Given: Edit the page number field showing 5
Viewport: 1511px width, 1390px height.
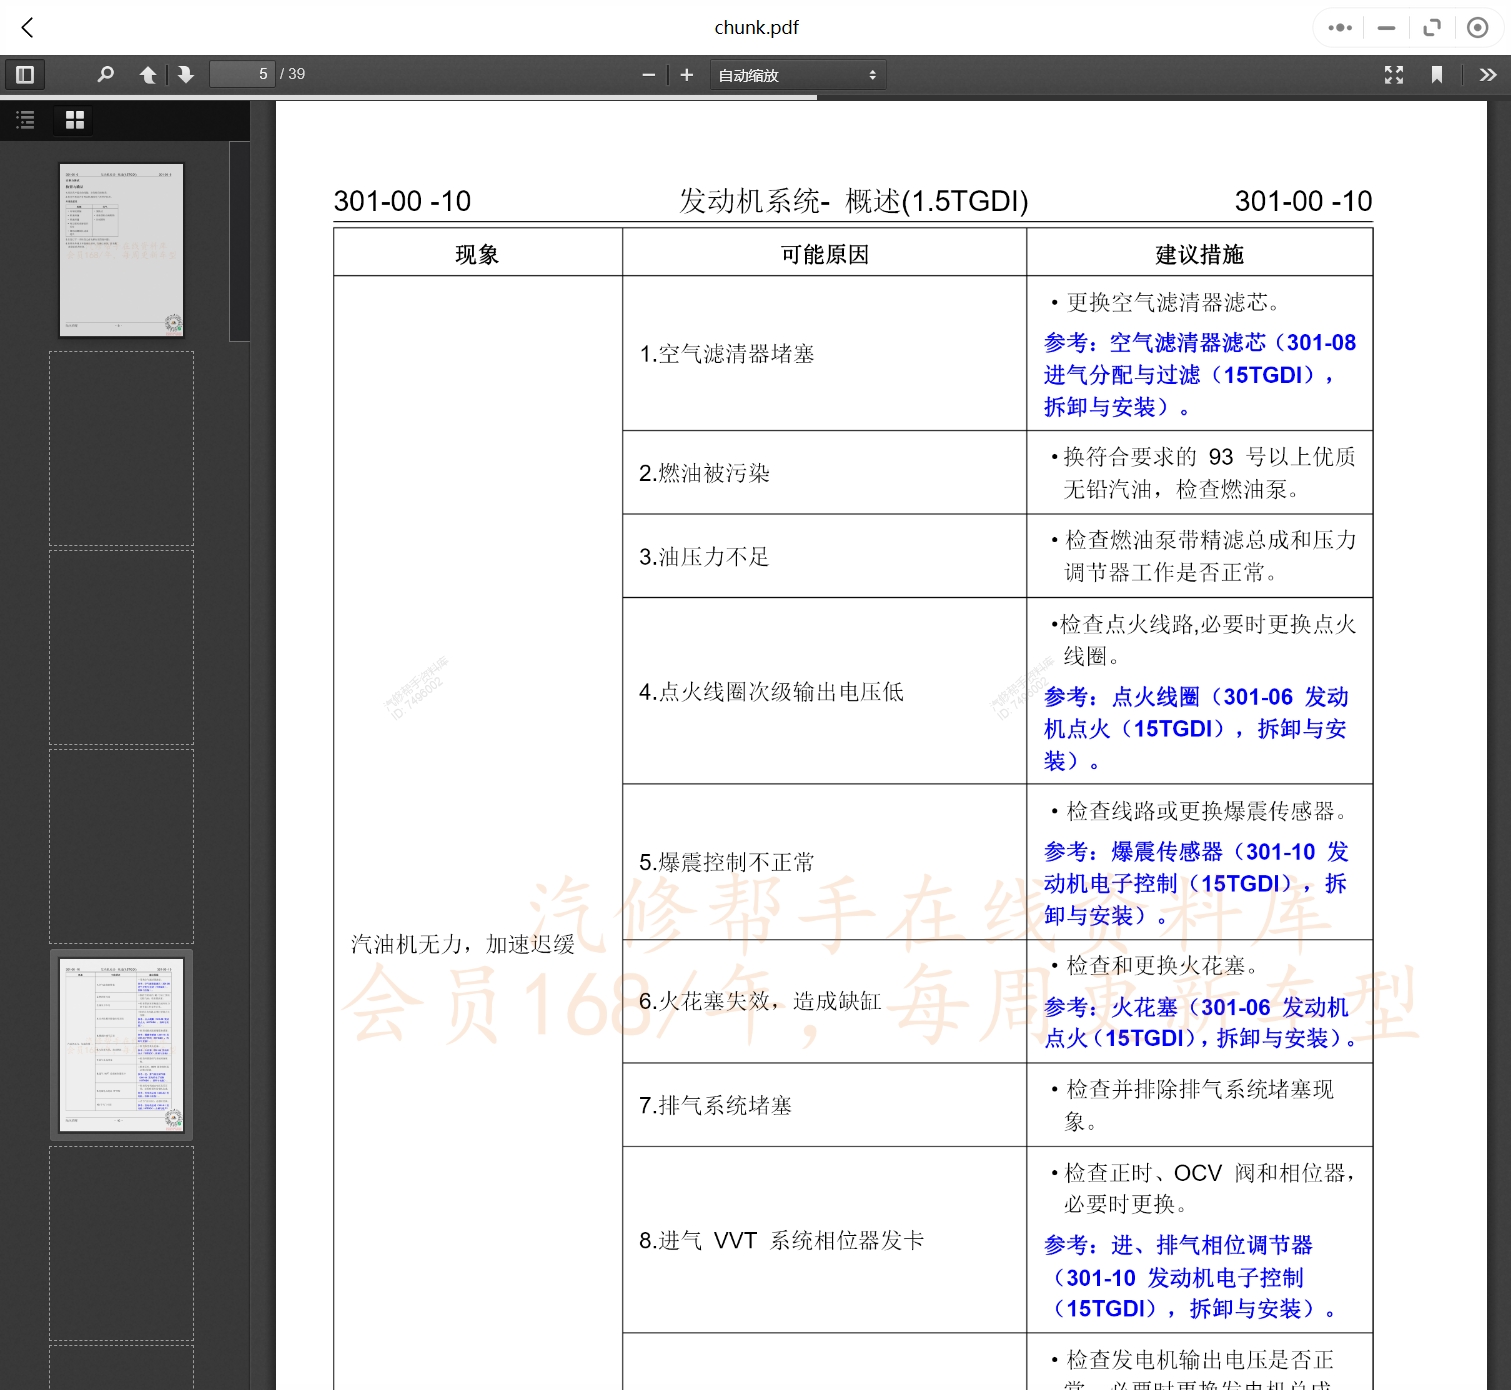Looking at the screenshot, I should tap(242, 74).
